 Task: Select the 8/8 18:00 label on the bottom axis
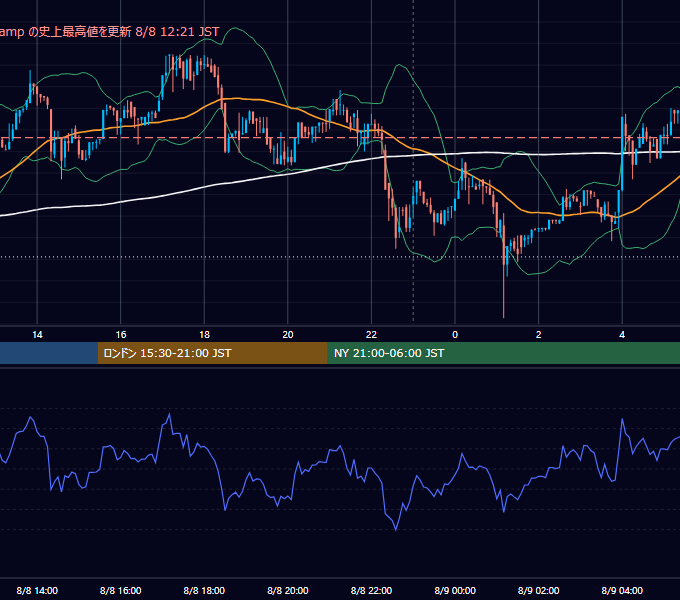tap(204, 590)
